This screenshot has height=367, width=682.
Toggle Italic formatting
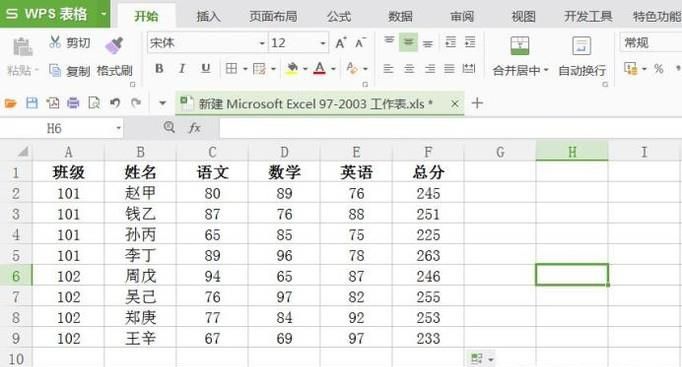[x=182, y=69]
